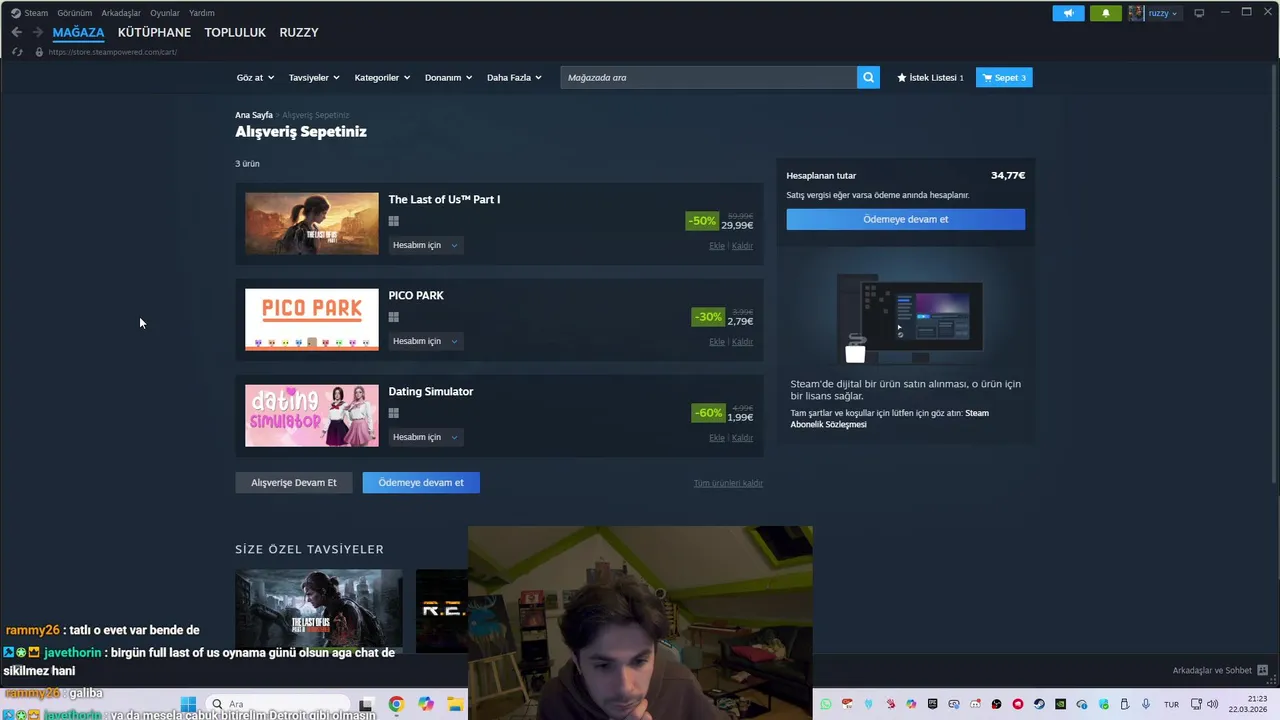Open WhatsApp tray icon
Screen dimensions: 1280x720
826,704
